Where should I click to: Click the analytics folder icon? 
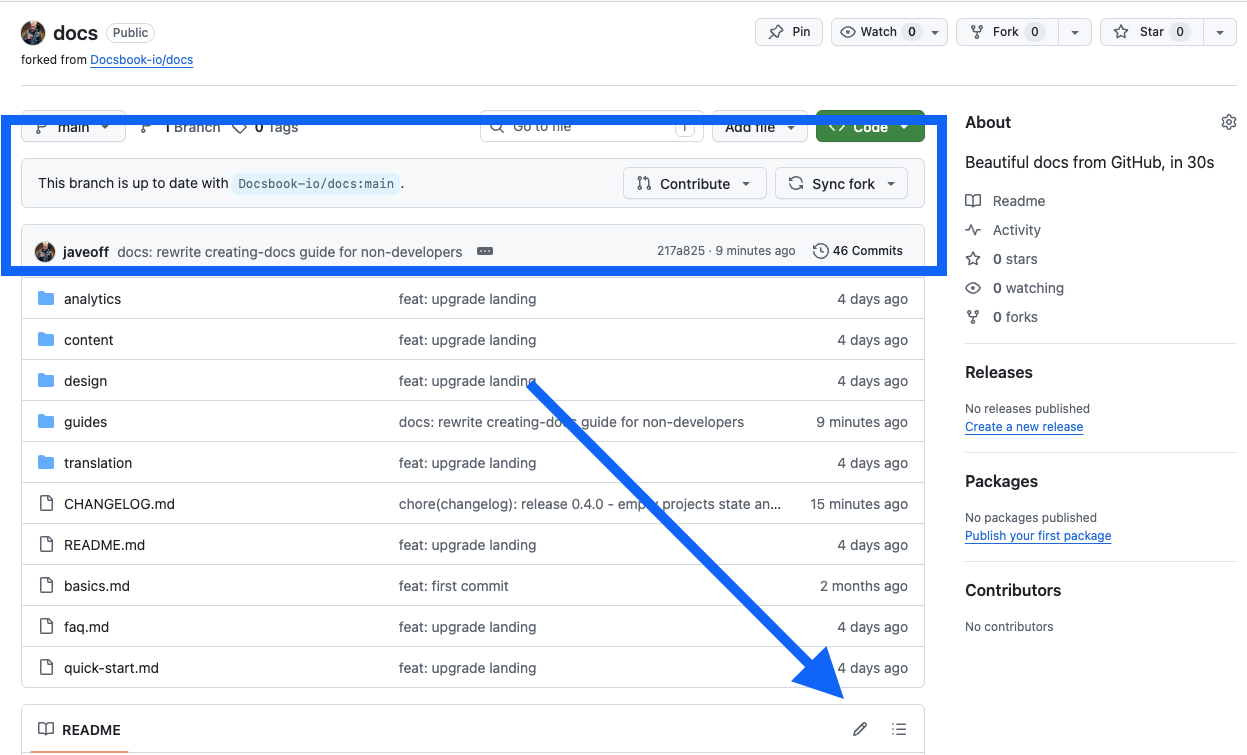(x=46, y=298)
